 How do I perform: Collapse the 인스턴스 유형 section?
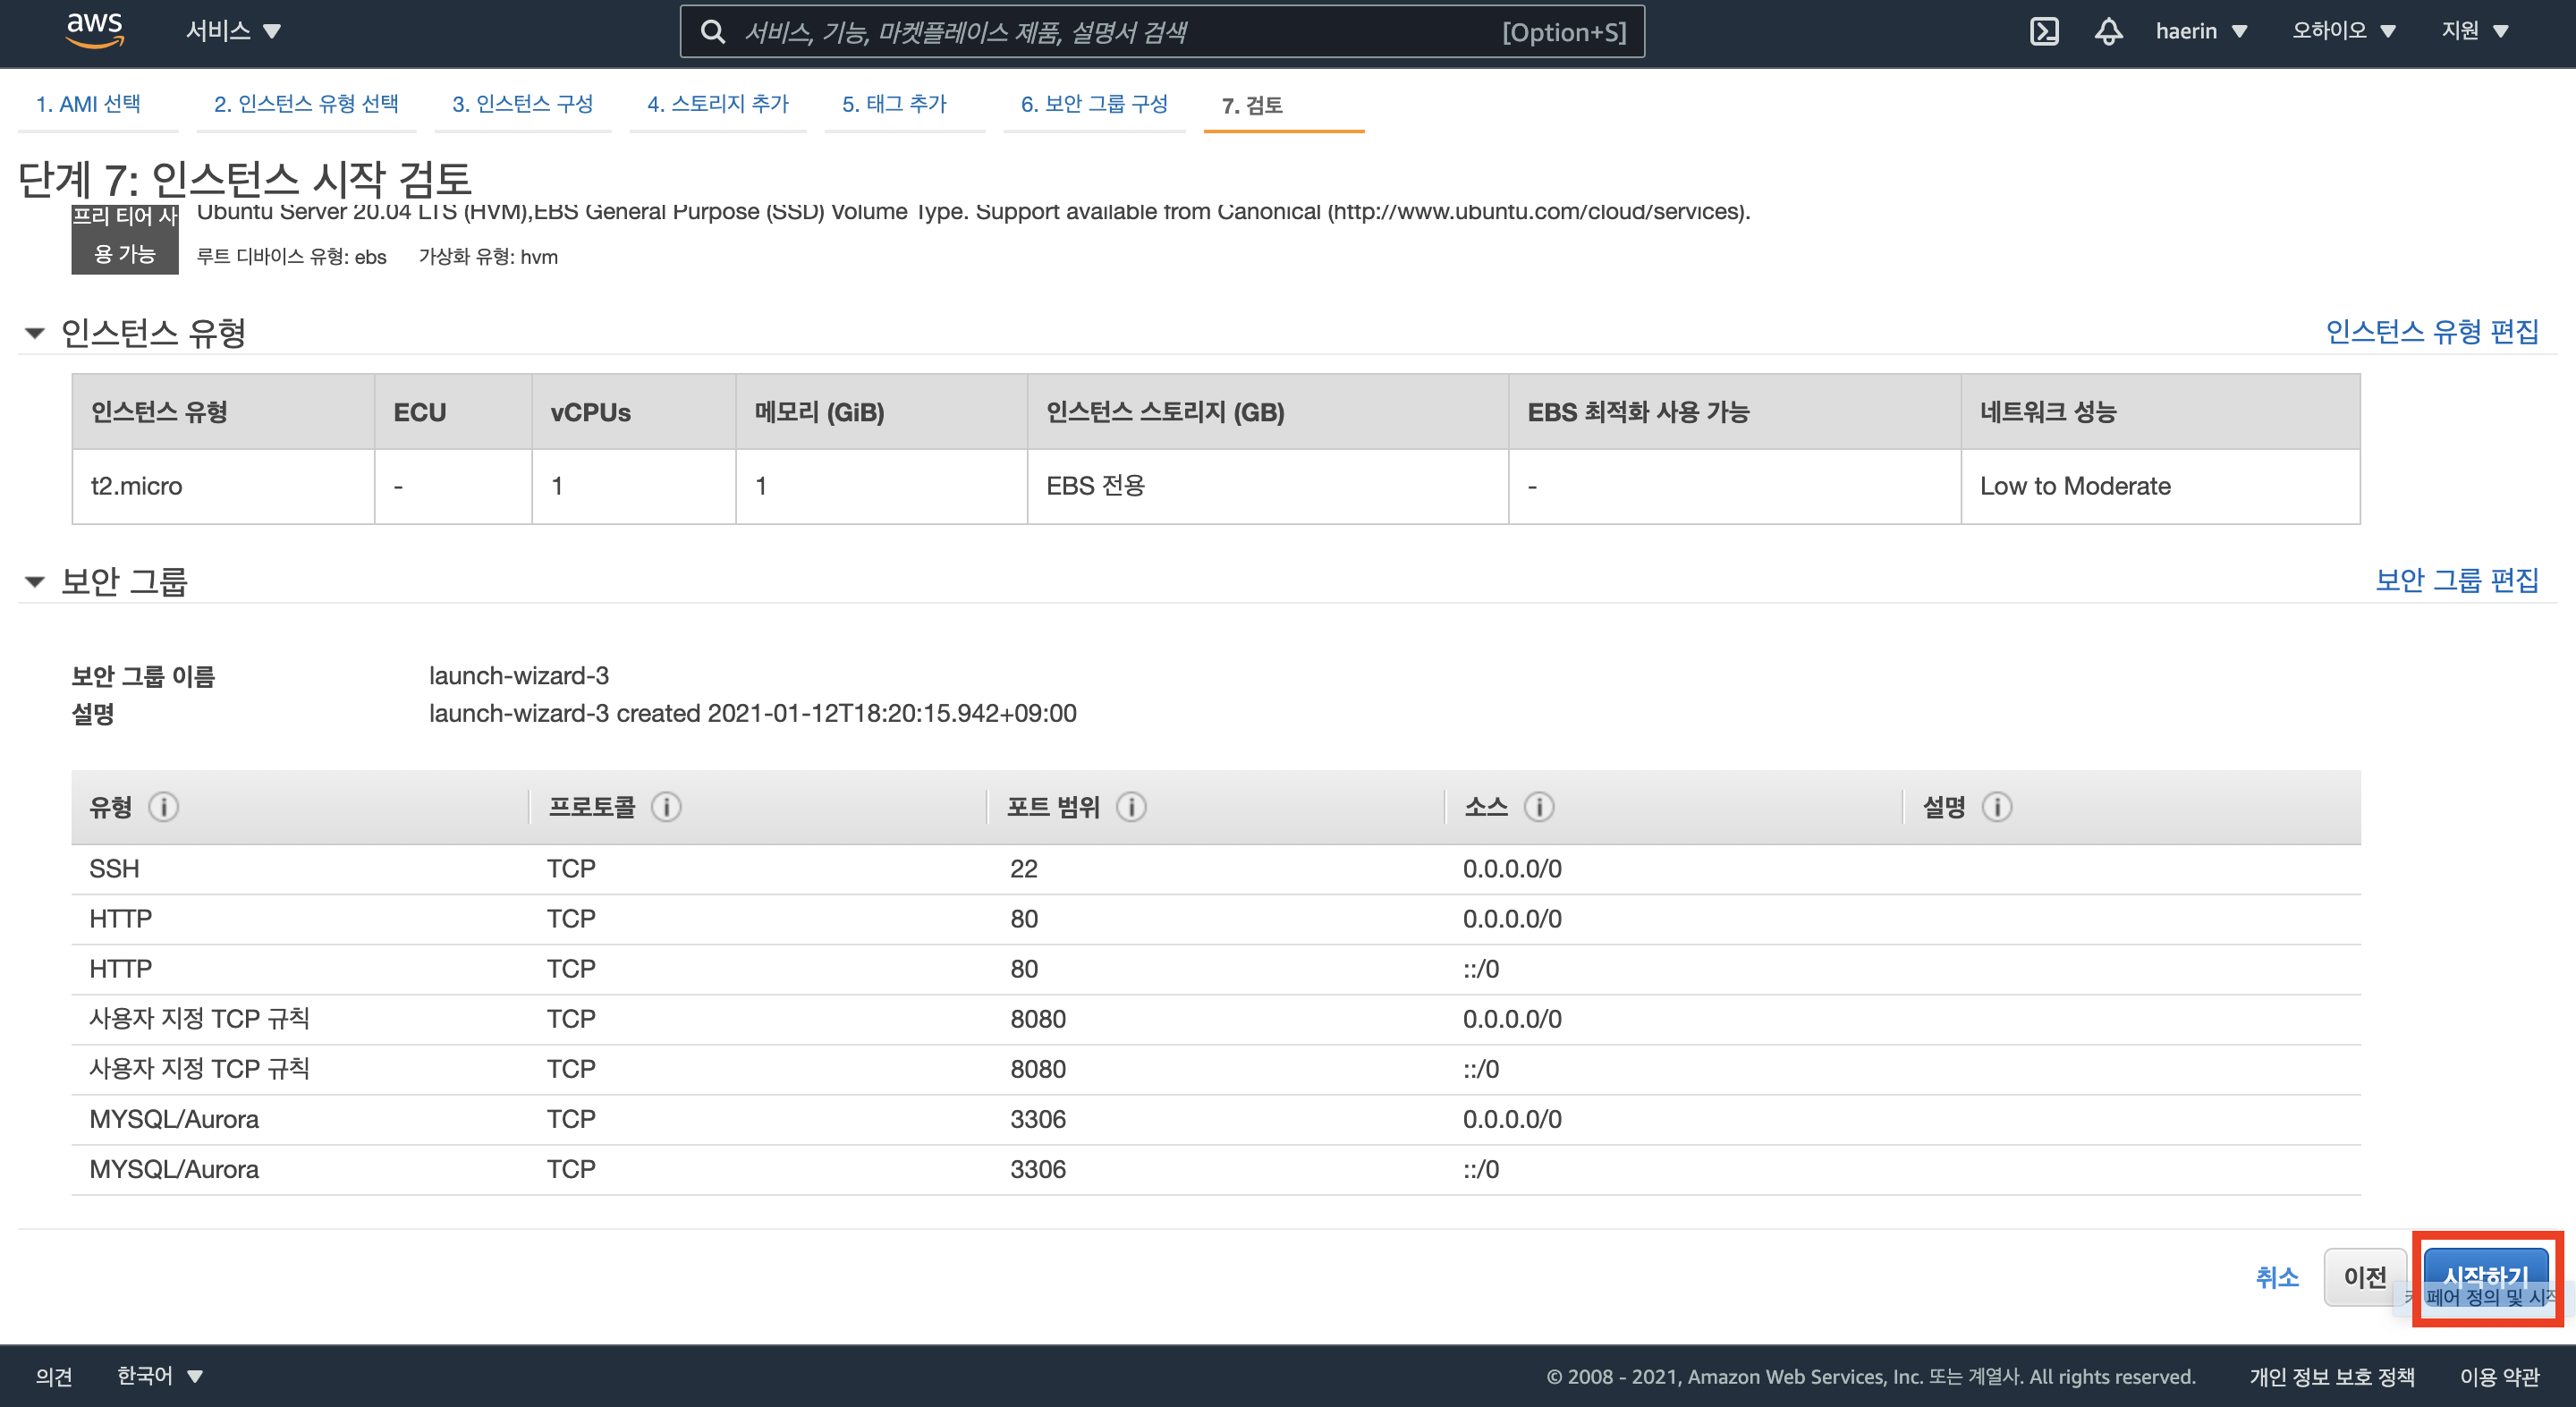(35, 333)
